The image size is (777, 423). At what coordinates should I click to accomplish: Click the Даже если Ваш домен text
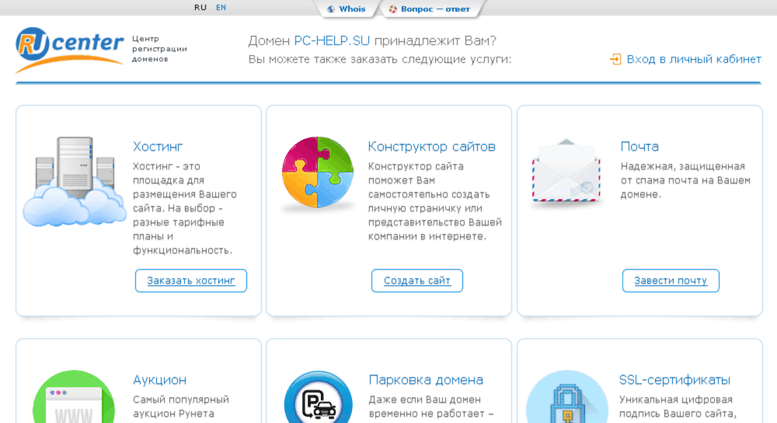431,407
